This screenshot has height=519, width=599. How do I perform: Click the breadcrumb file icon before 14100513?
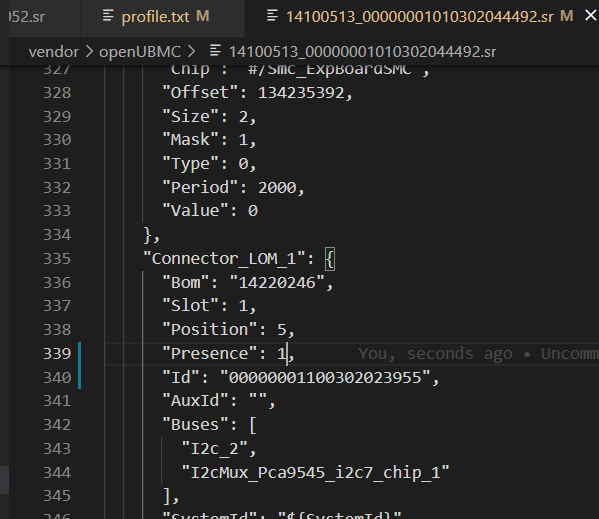coord(215,50)
